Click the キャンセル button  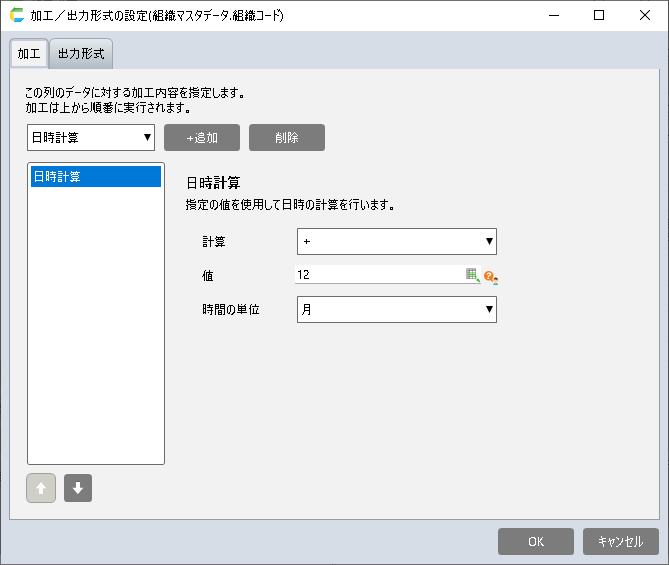click(x=620, y=541)
